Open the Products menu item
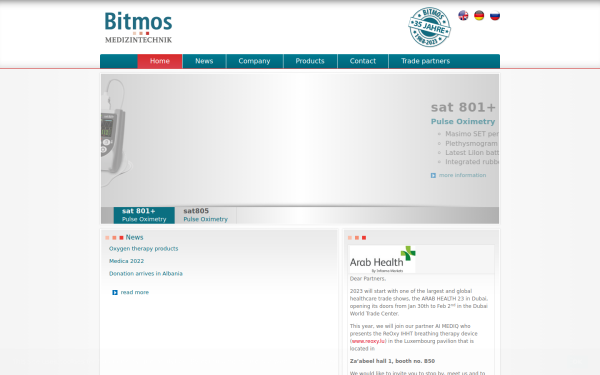 (310, 61)
